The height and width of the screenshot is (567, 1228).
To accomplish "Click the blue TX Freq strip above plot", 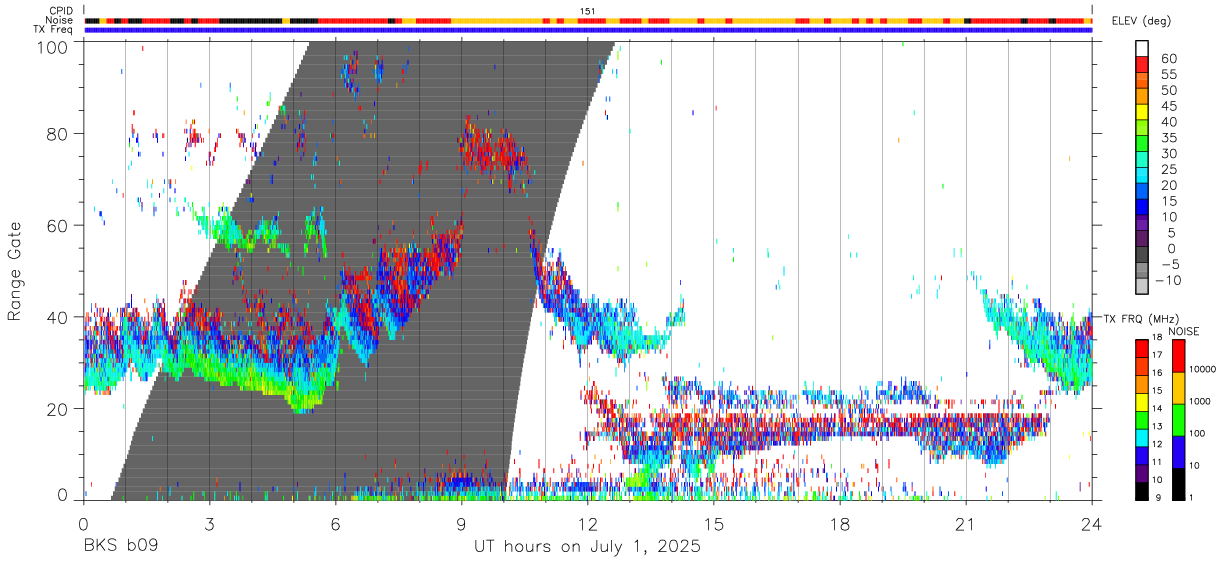I will point(588,30).
